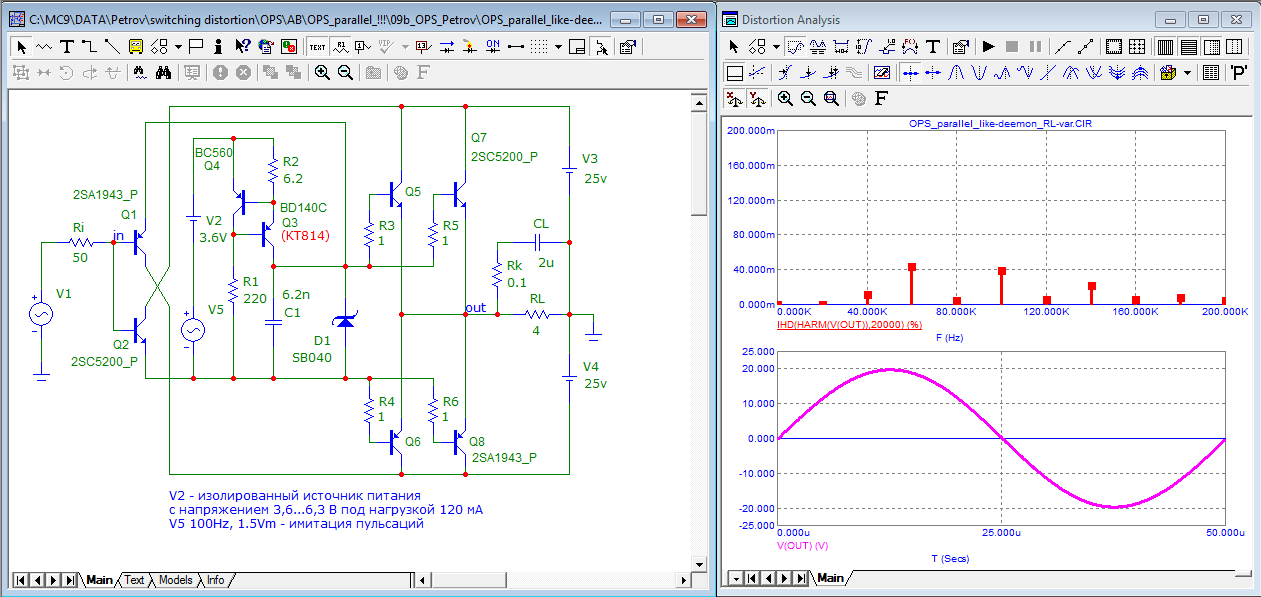Click the V(OUT) (V) waveform label
Screen dimensions: 1261x597
(803, 546)
